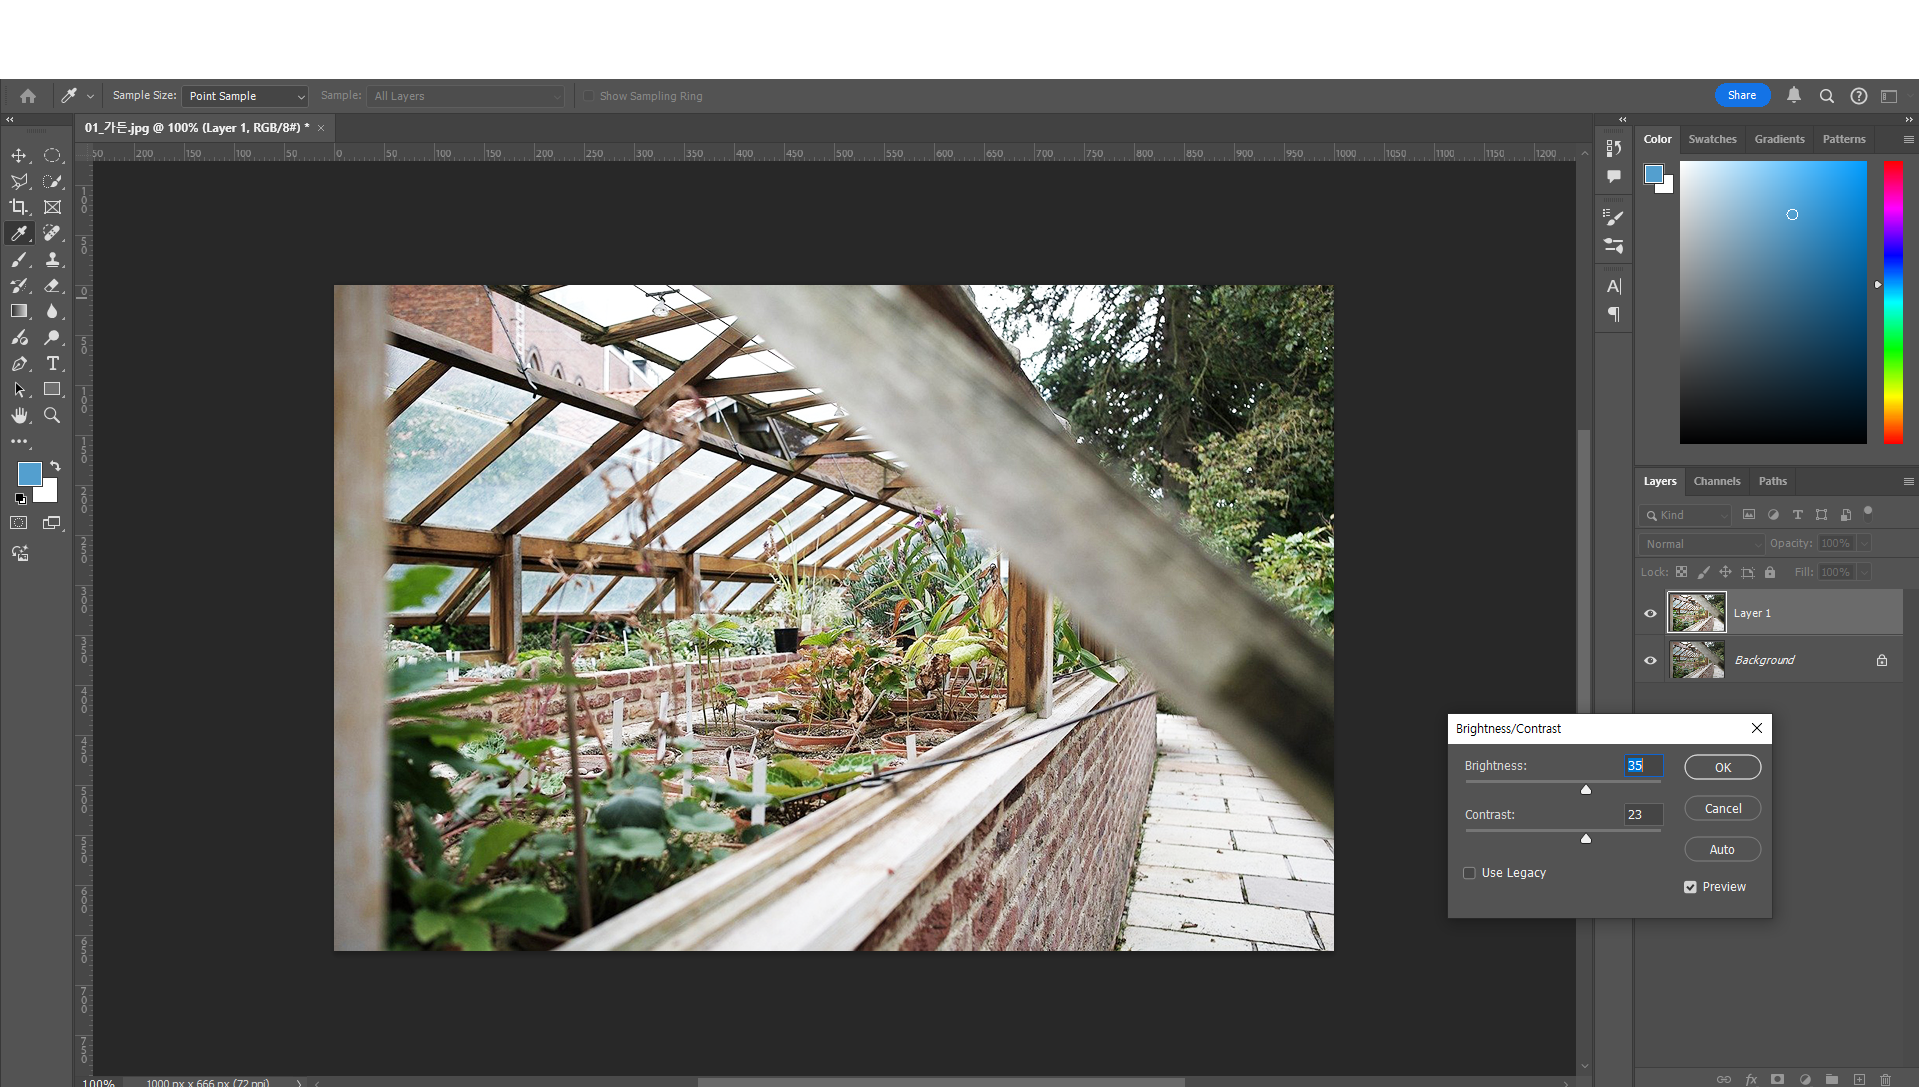Viewport: 1919px width, 1087px height.
Task: Open the Character panel icon
Action: 1613,286
